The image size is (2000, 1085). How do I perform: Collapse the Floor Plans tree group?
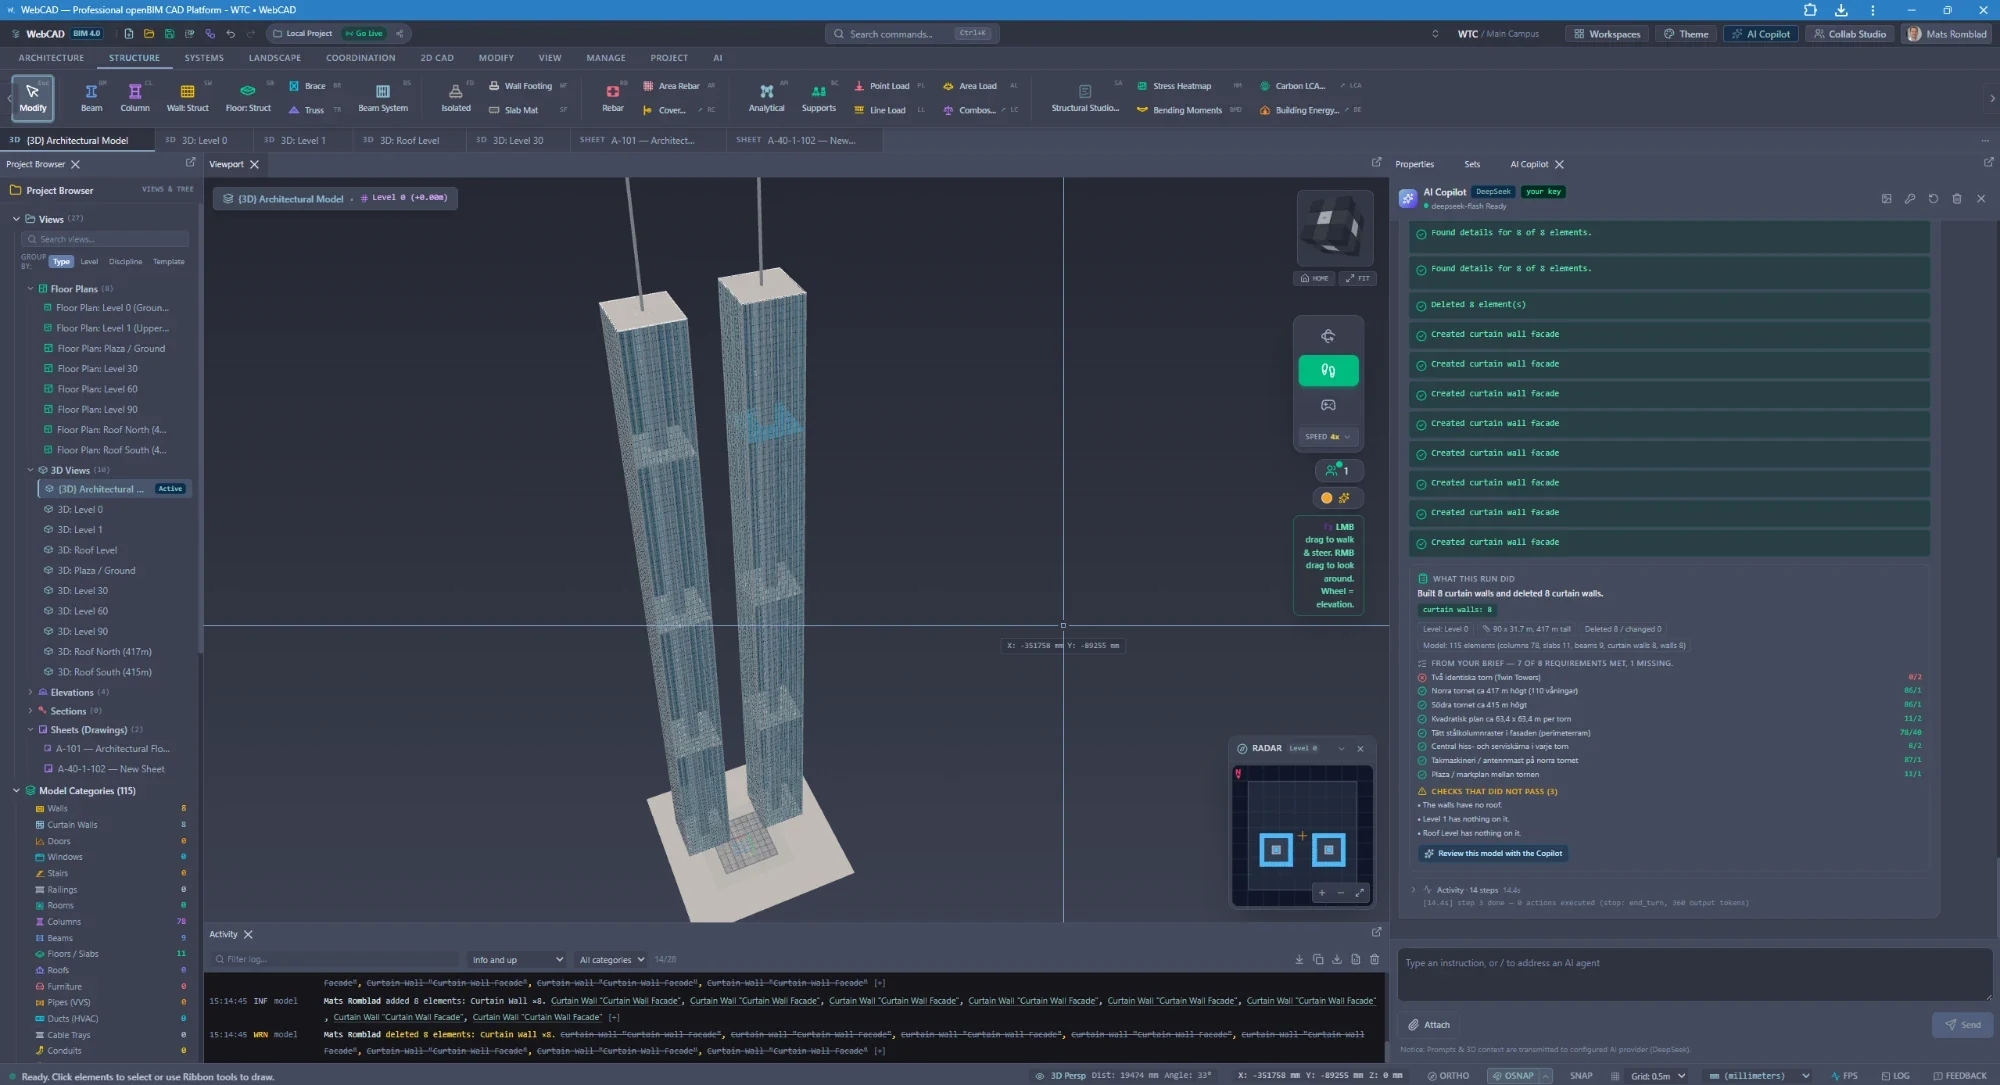[31, 289]
